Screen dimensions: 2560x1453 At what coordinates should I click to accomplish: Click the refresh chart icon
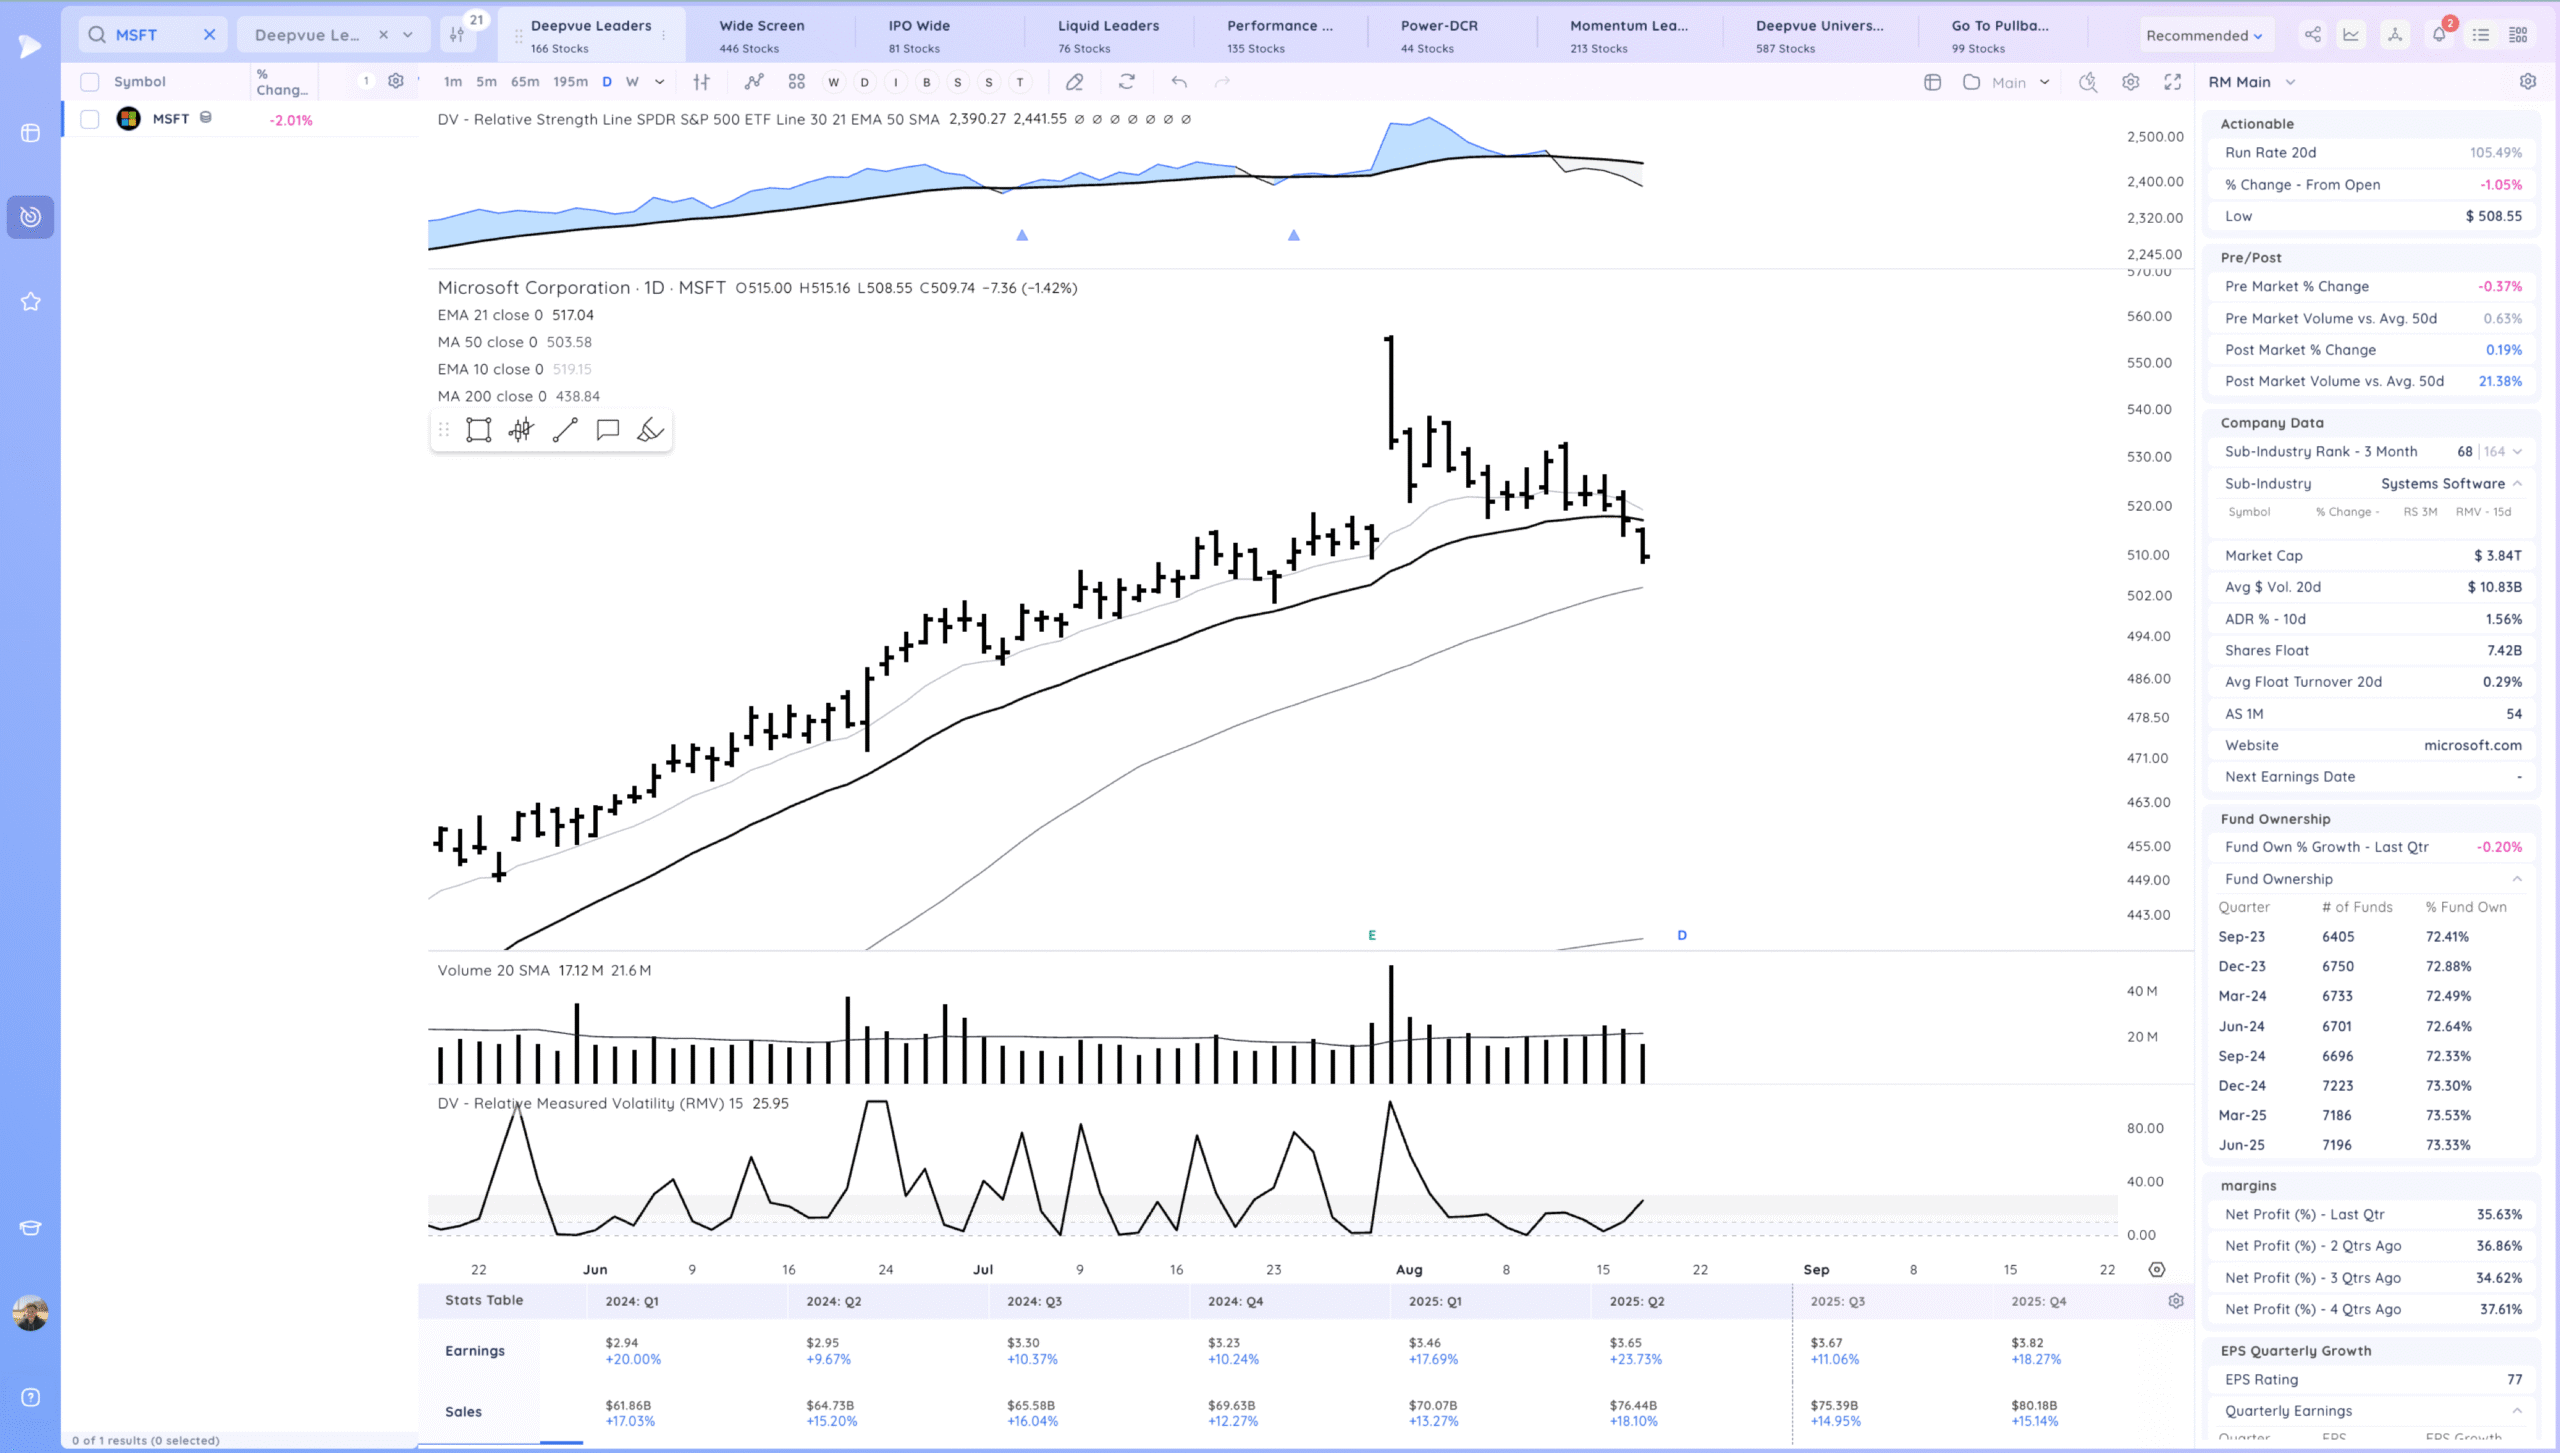click(x=1127, y=82)
